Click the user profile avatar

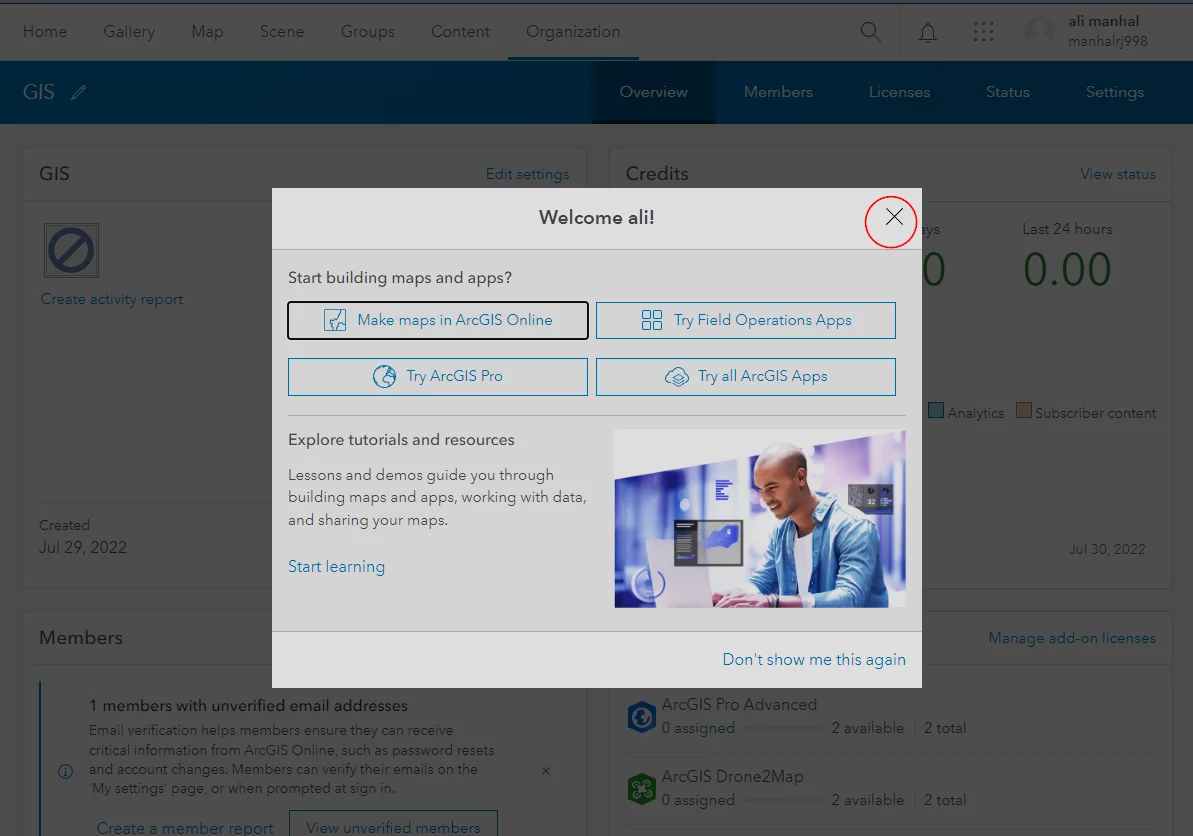point(1039,31)
